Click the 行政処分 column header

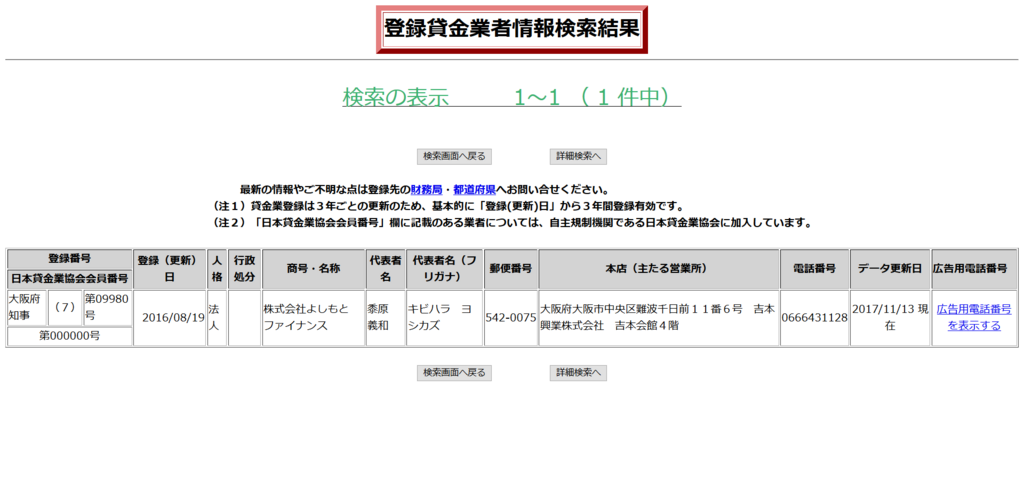click(x=244, y=269)
